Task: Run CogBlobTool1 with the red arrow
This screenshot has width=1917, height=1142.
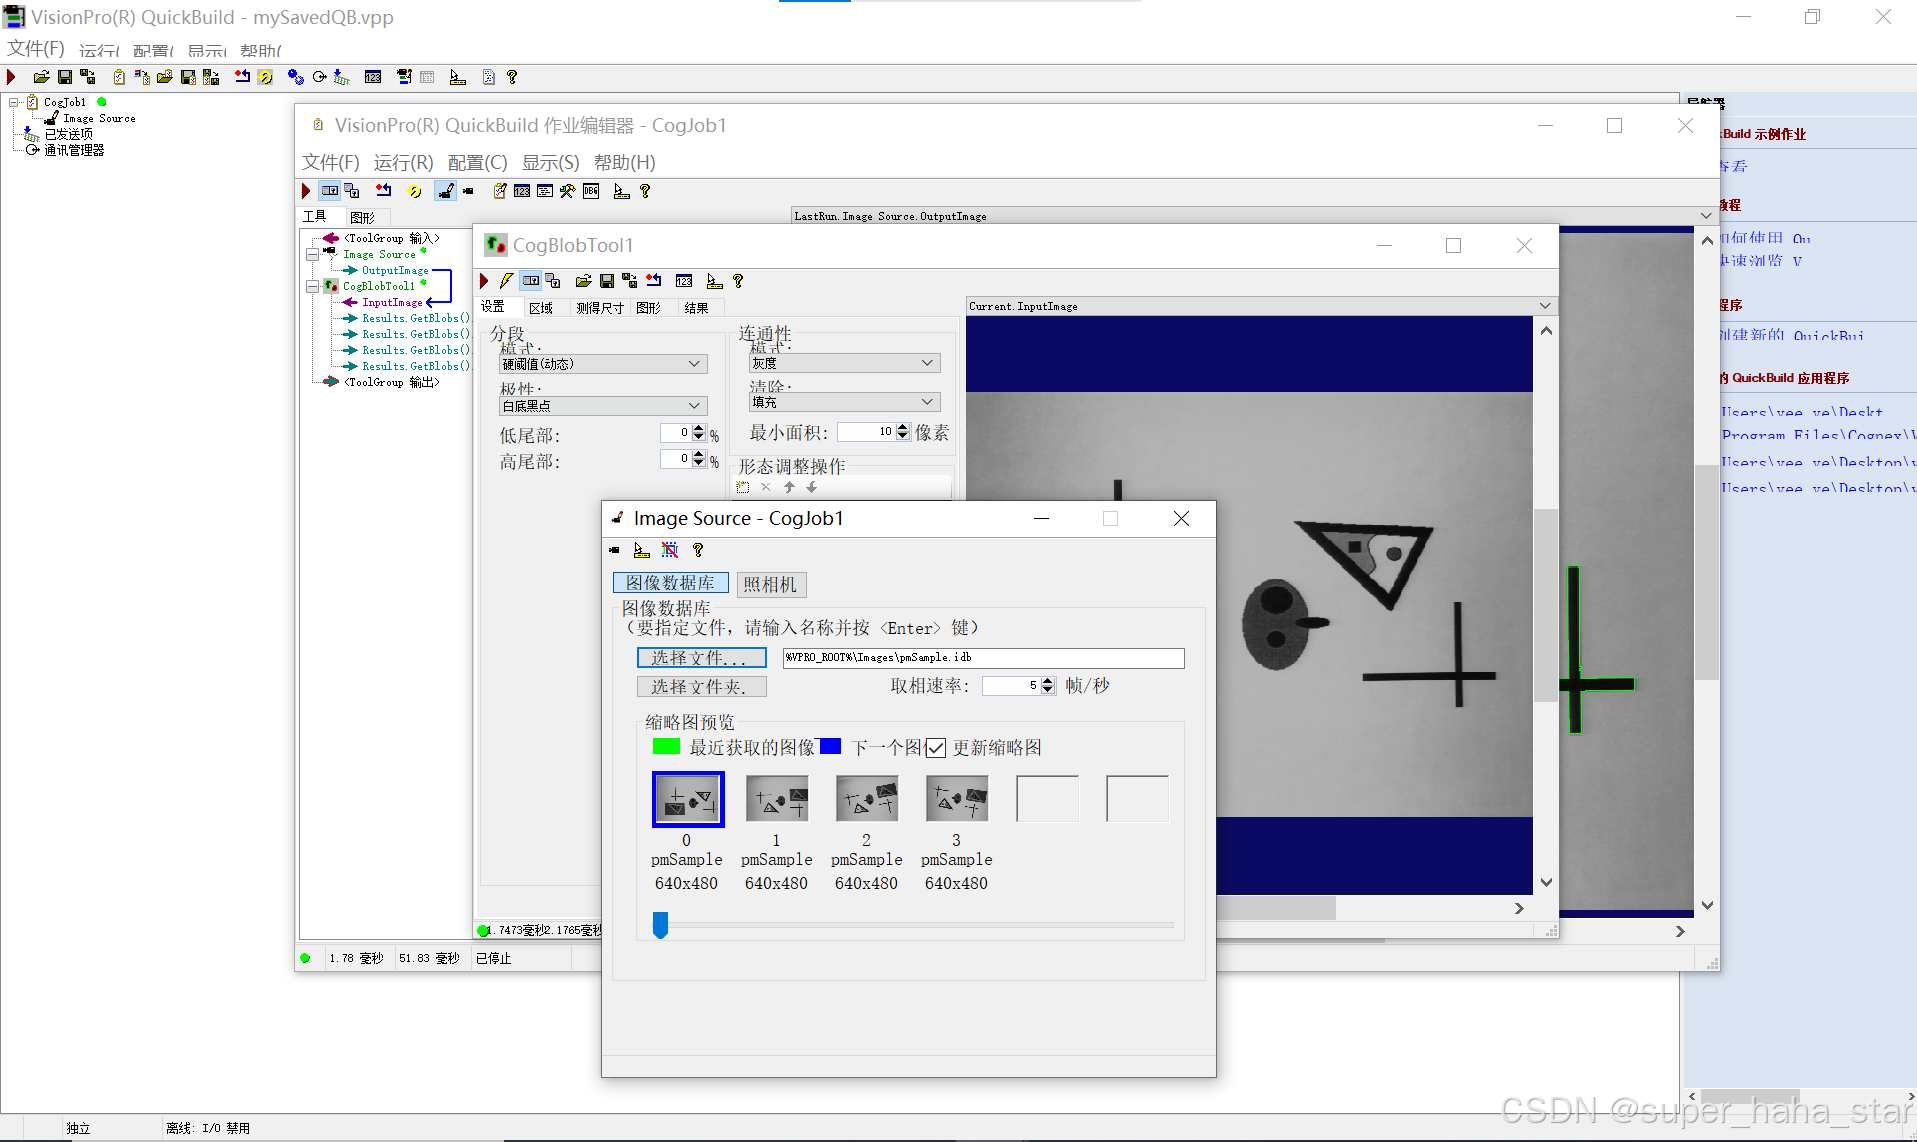Action: click(484, 281)
